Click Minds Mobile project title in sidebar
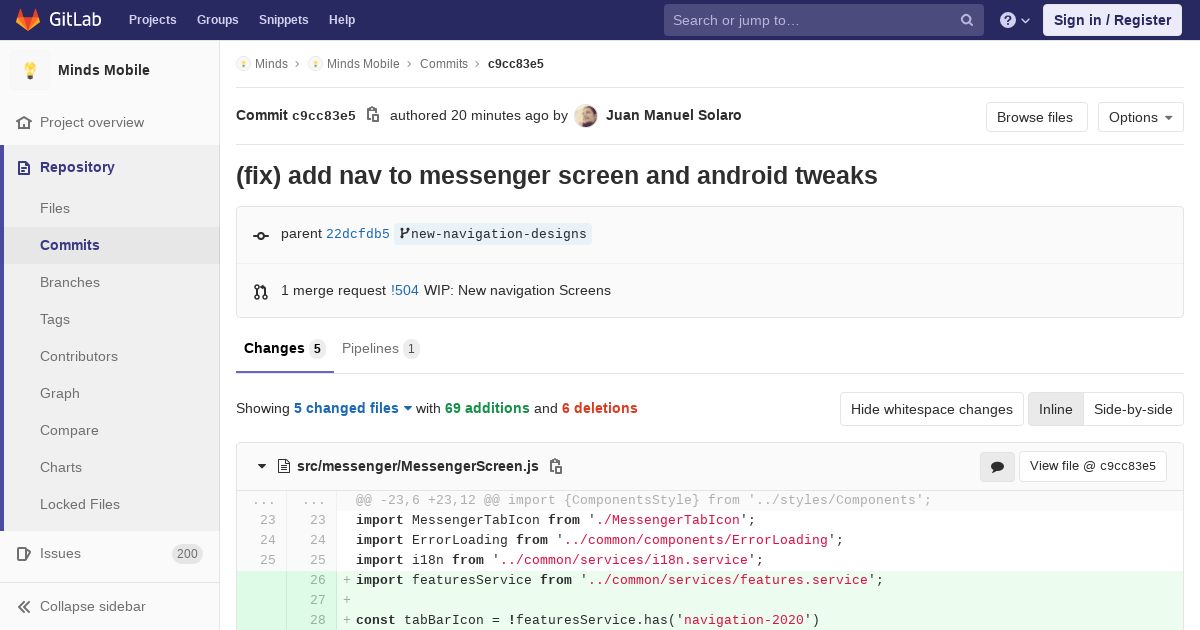Screen dimensions: 1200x630 pyautogui.click(x=104, y=70)
